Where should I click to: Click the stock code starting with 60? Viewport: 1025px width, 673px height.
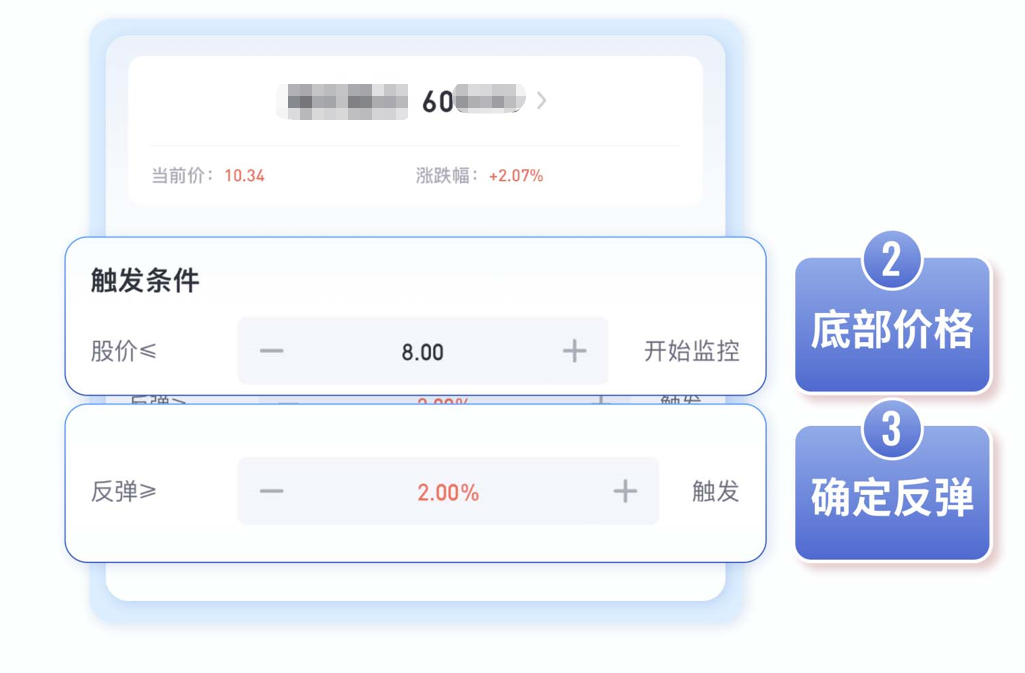[473, 101]
